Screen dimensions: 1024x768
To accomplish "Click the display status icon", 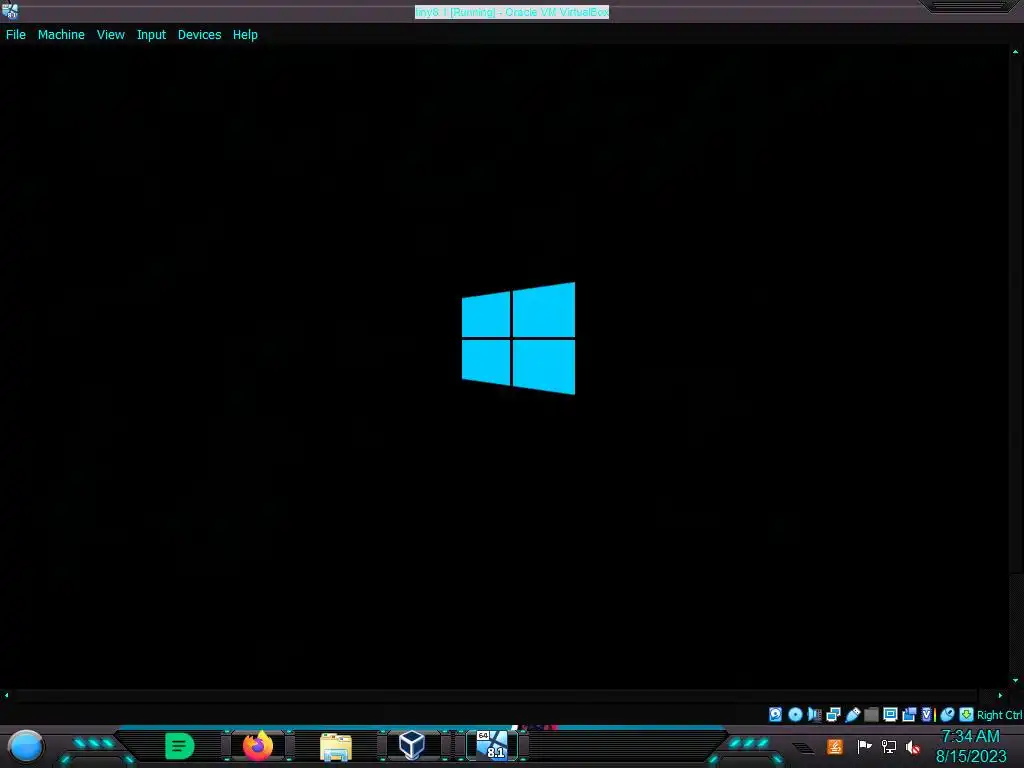I will 890,714.
